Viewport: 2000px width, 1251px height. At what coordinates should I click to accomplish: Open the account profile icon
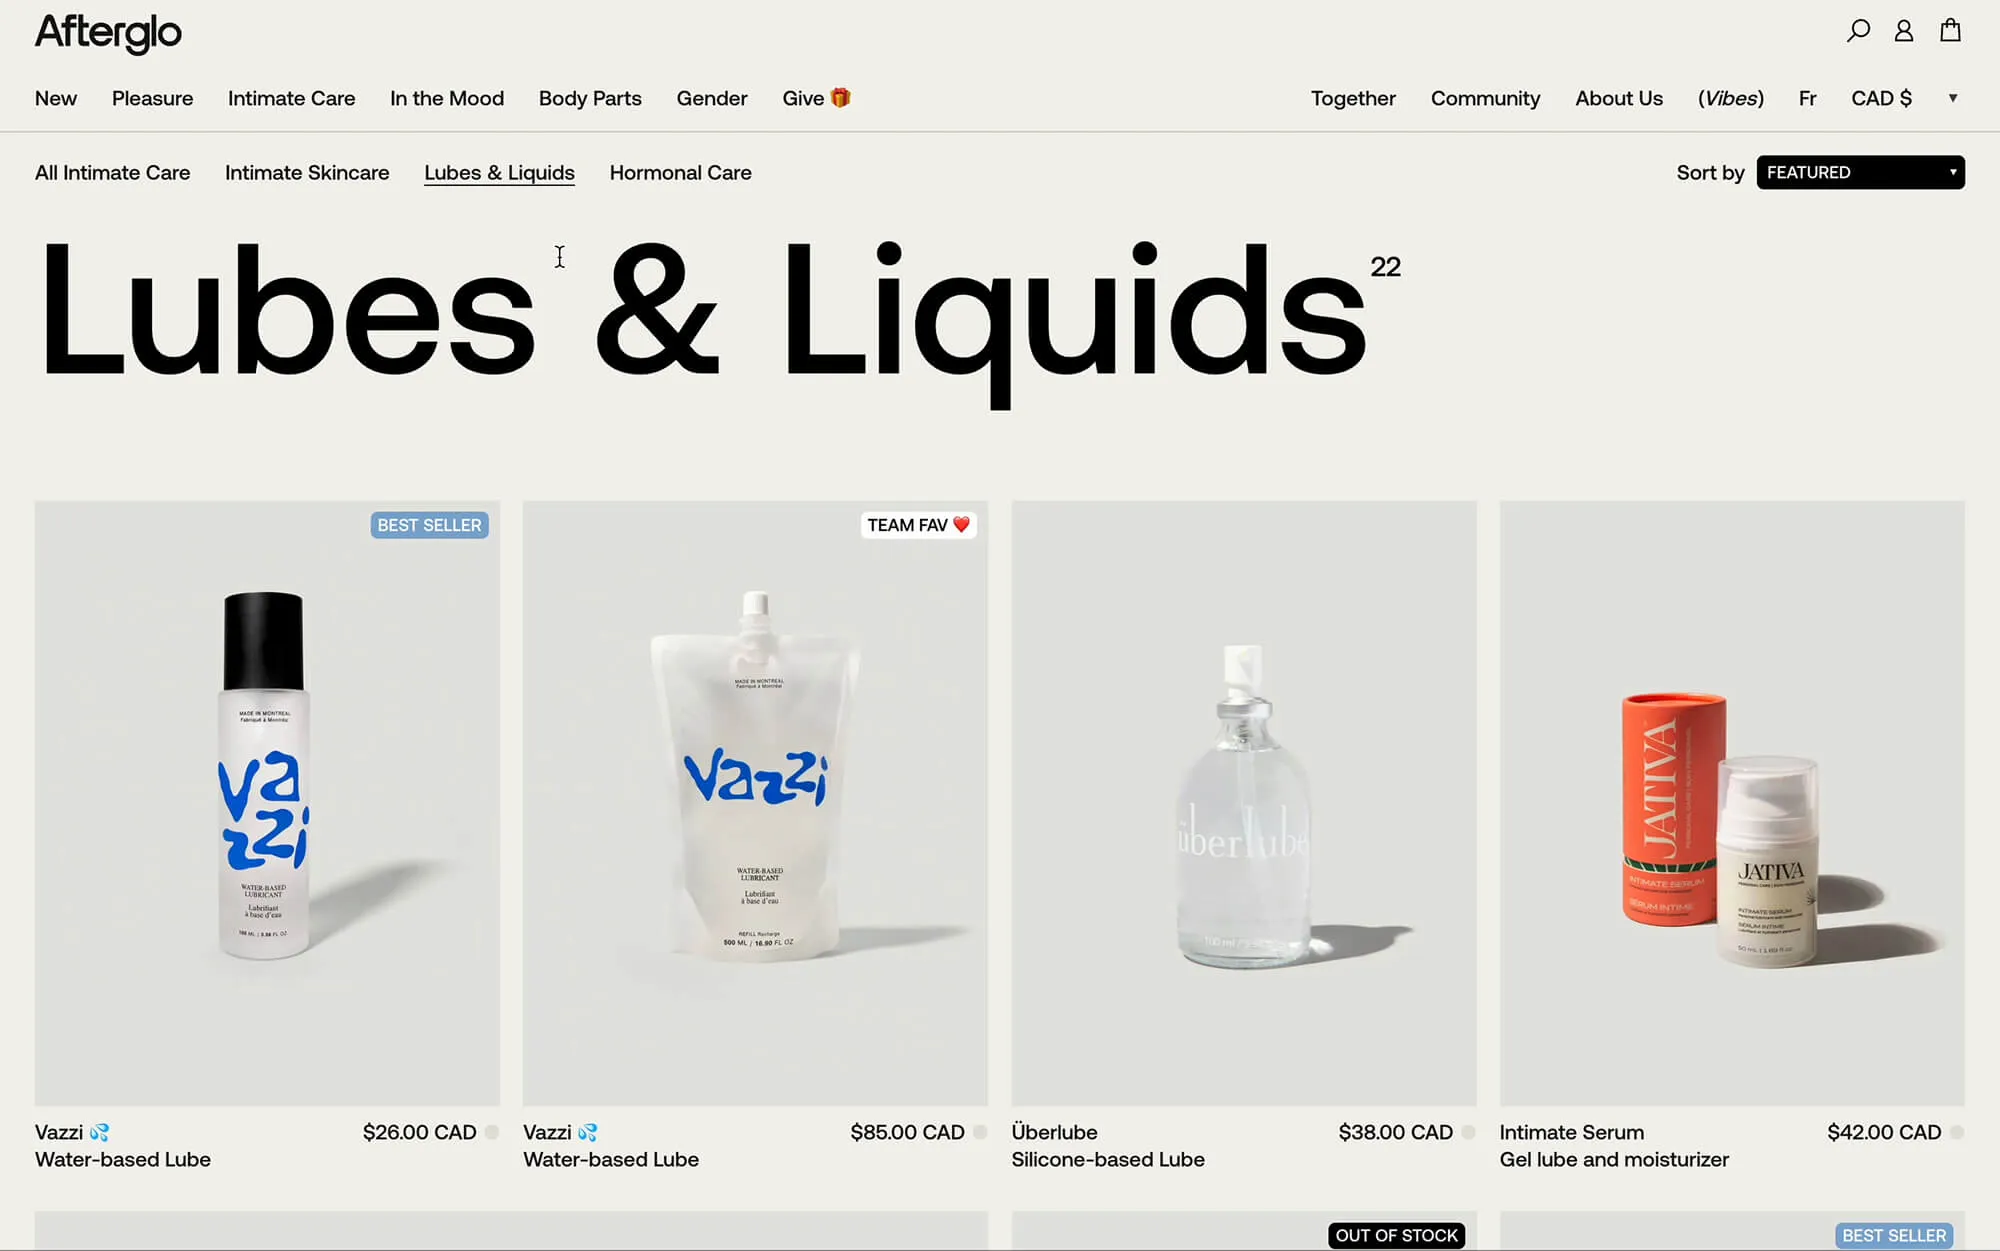click(1904, 31)
